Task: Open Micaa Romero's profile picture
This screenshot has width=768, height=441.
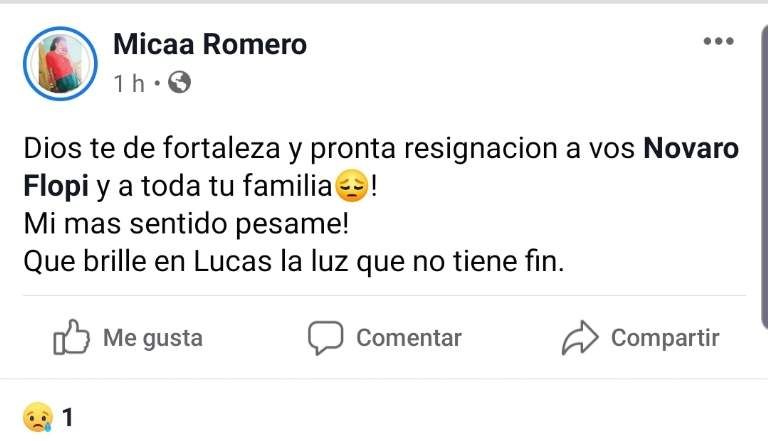Action: (64, 63)
